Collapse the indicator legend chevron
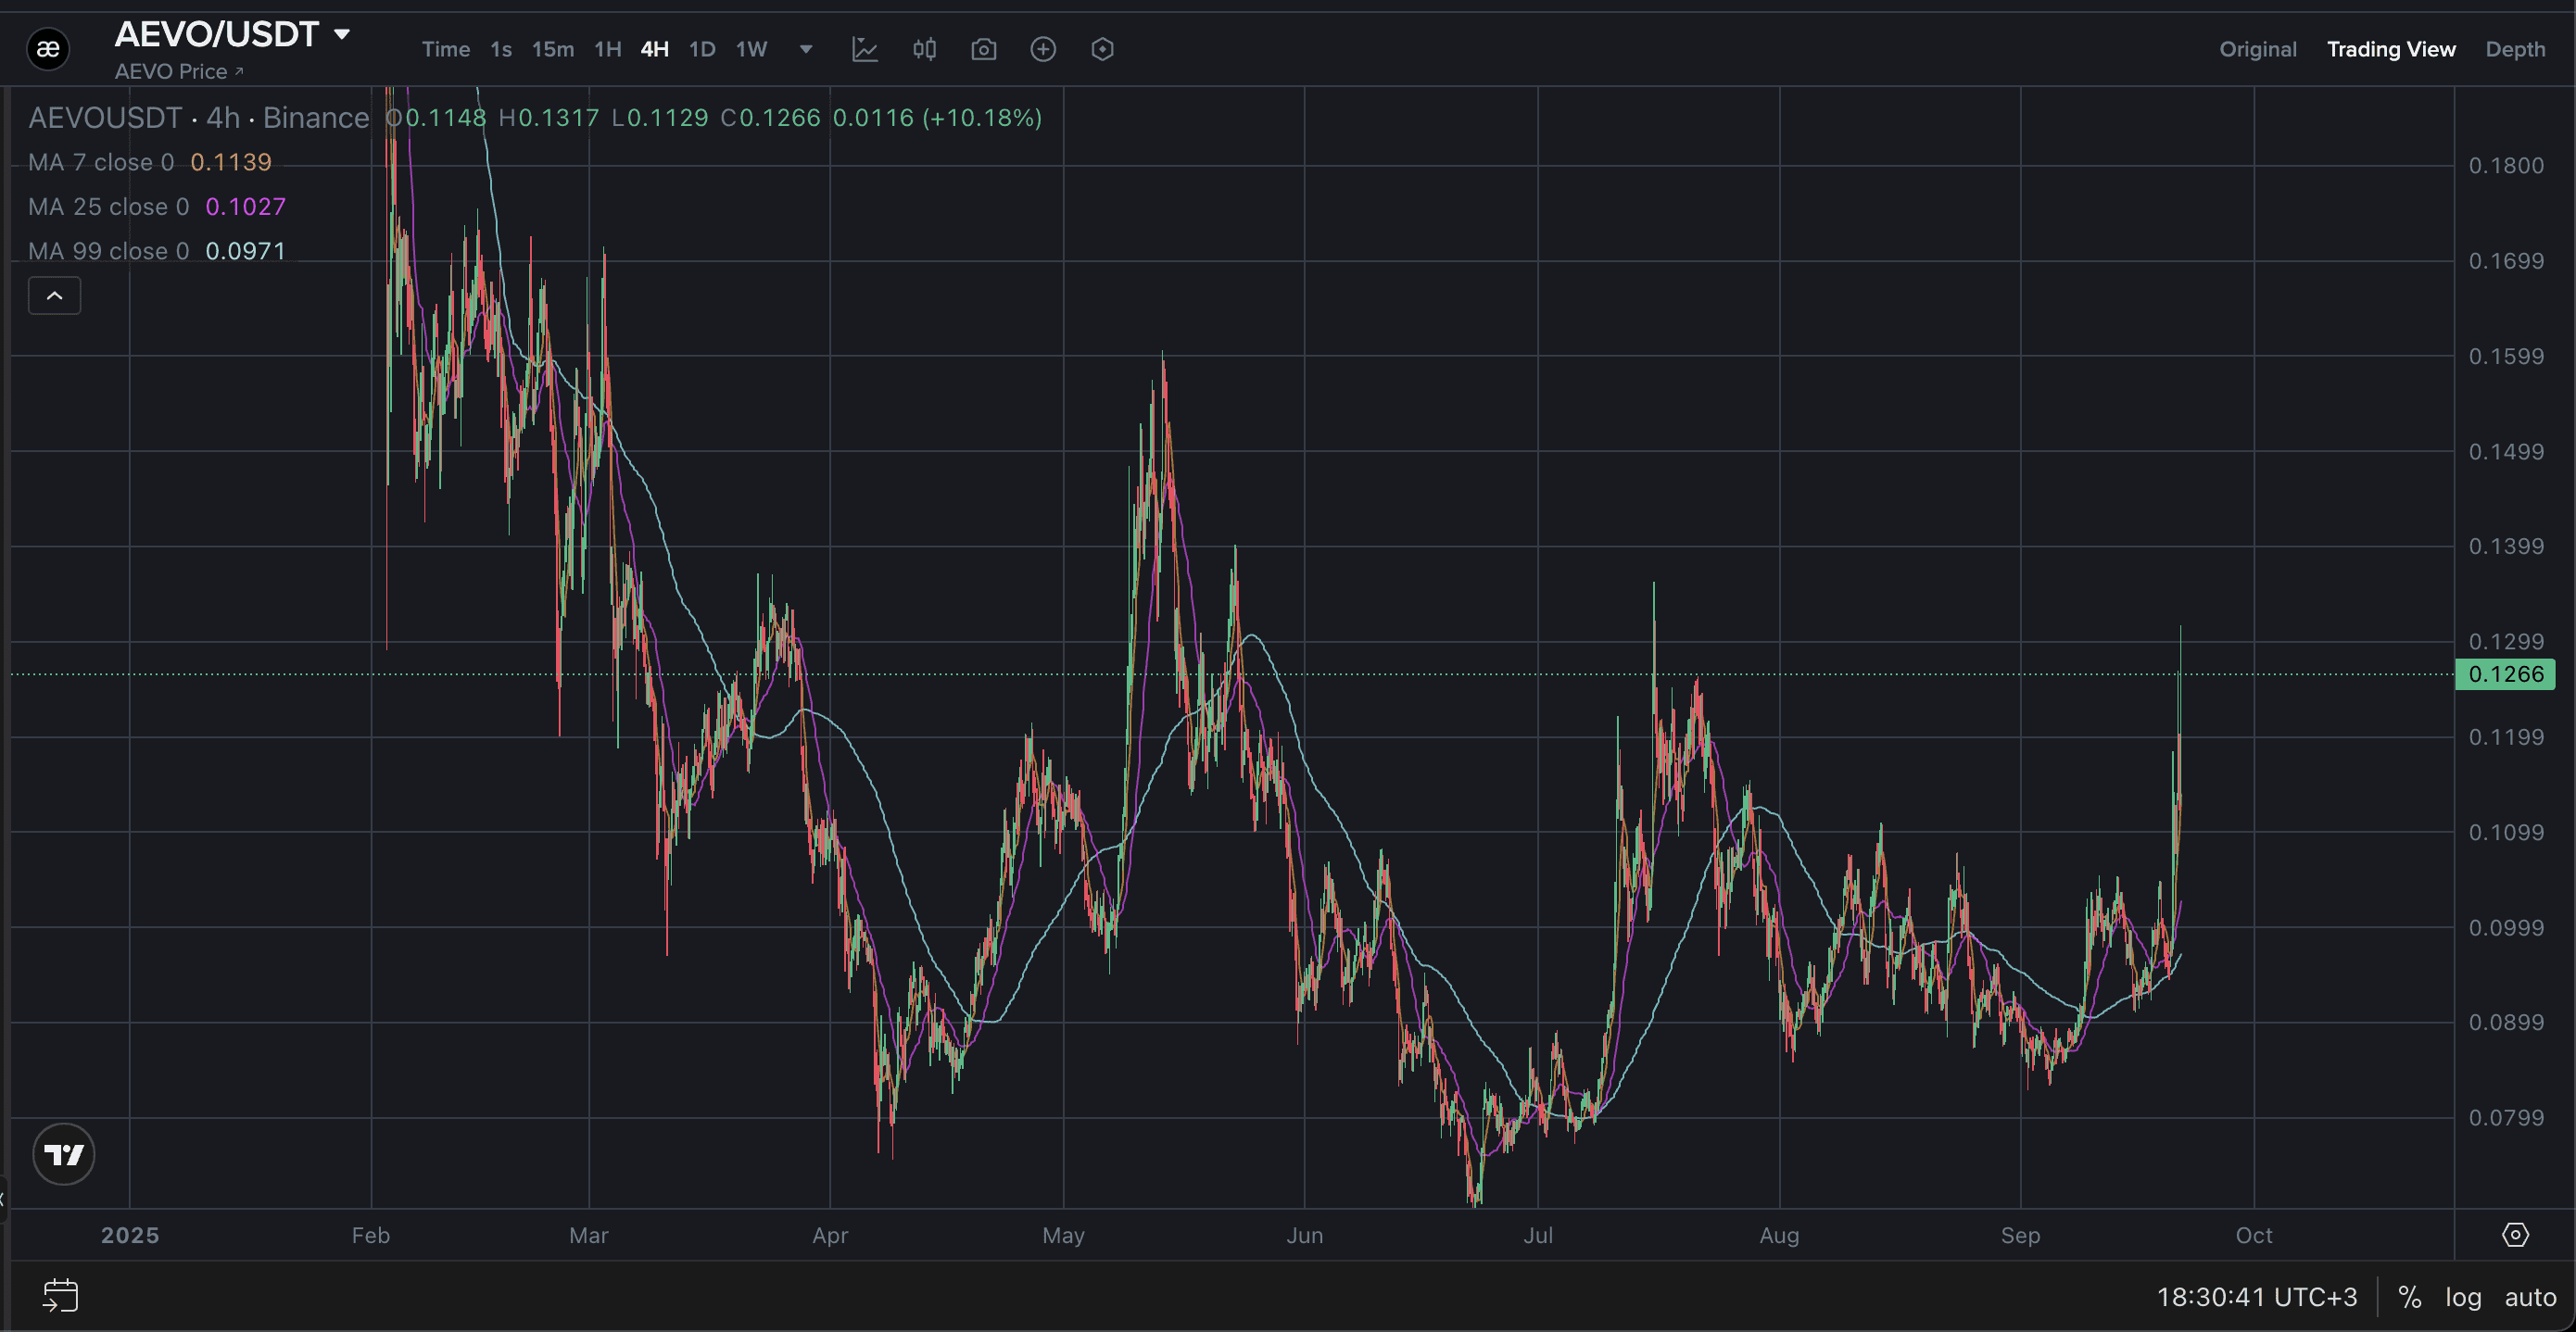This screenshot has height=1332, width=2576. pyautogui.click(x=55, y=296)
